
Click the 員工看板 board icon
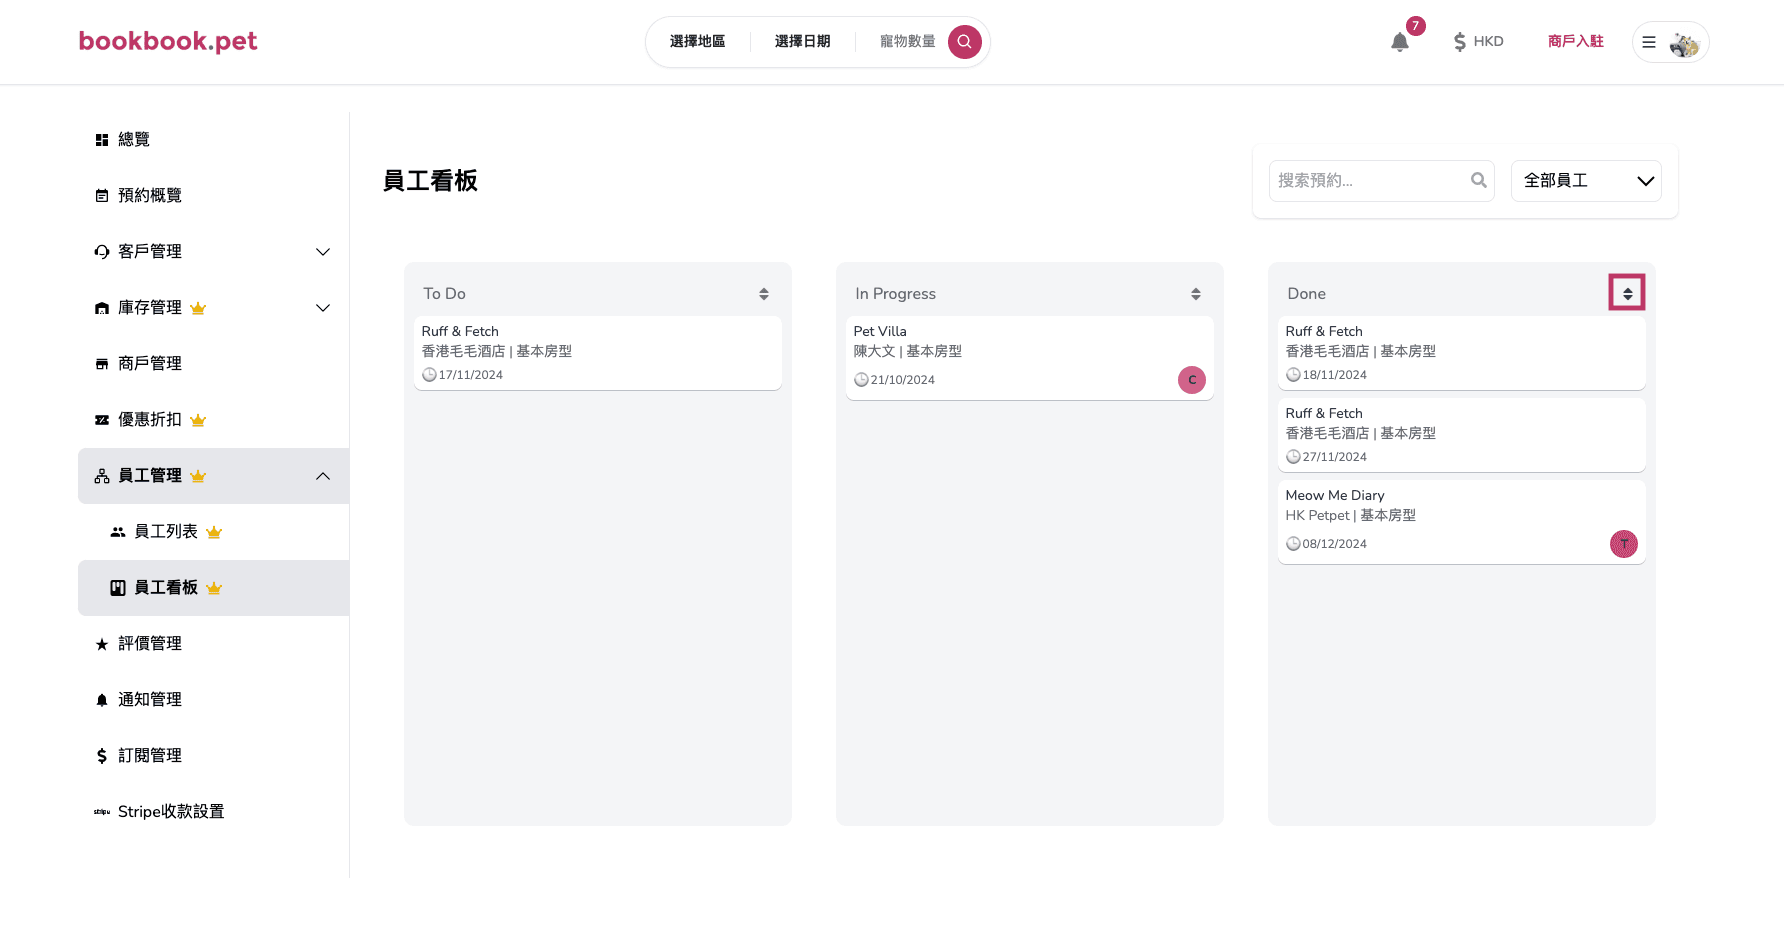click(x=118, y=588)
